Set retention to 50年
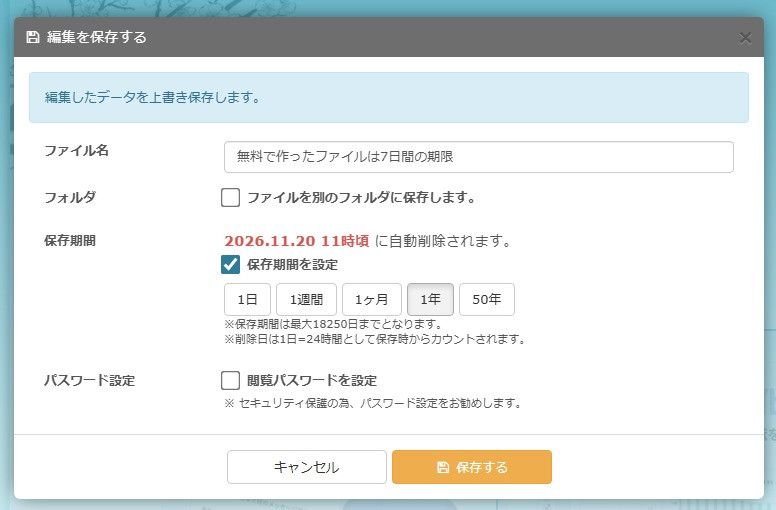The width and height of the screenshot is (776, 510). (487, 300)
